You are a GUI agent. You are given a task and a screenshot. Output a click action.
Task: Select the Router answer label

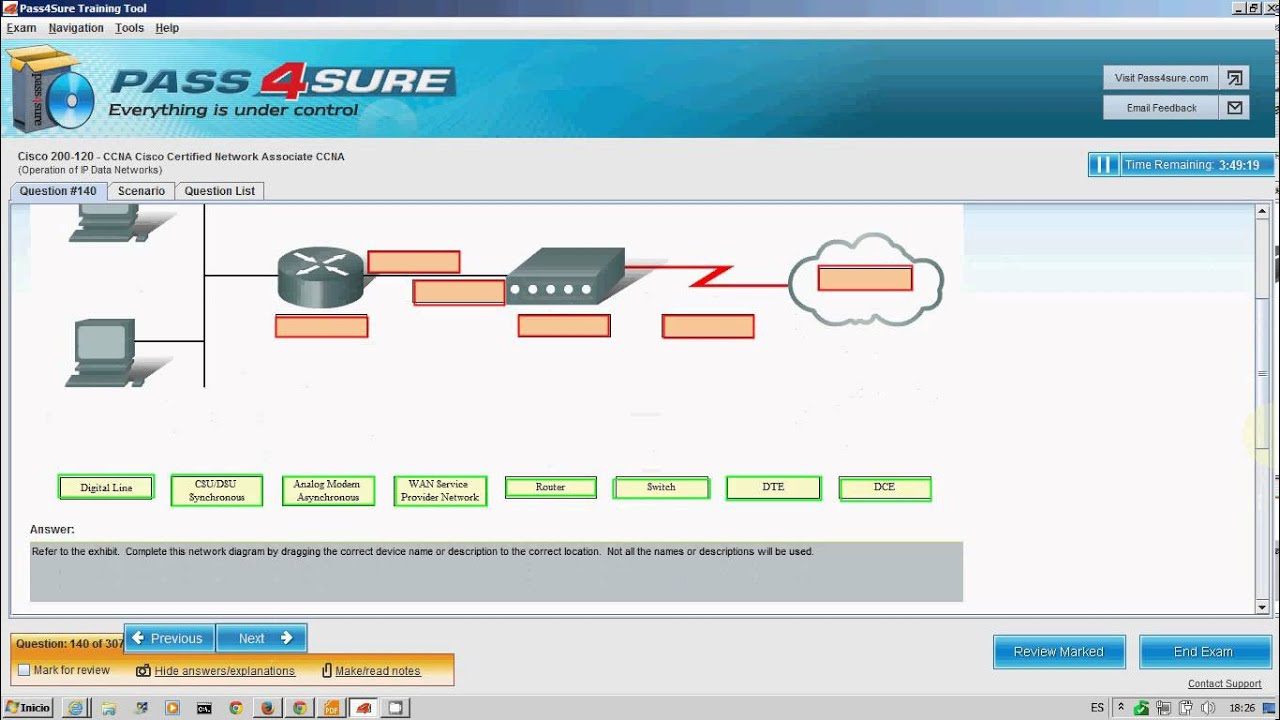551,487
